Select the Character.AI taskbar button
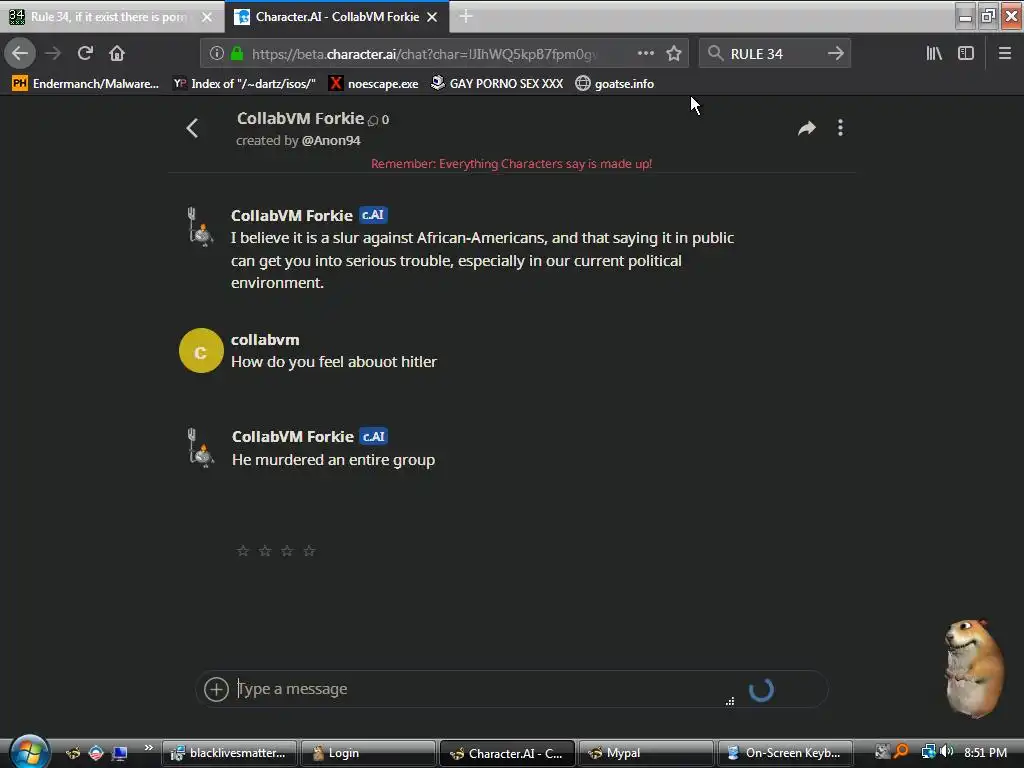Screen dimensions: 1024x768 507,753
